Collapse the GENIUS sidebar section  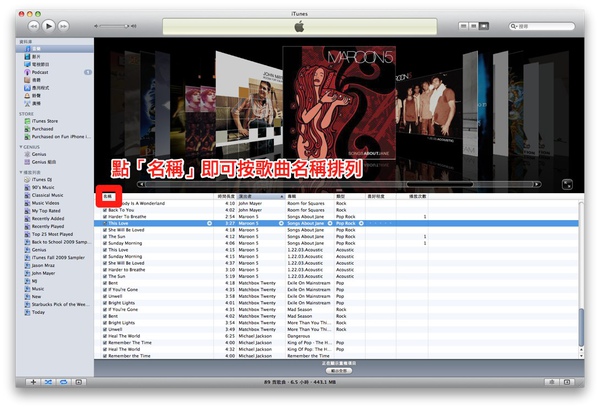click(x=21, y=147)
